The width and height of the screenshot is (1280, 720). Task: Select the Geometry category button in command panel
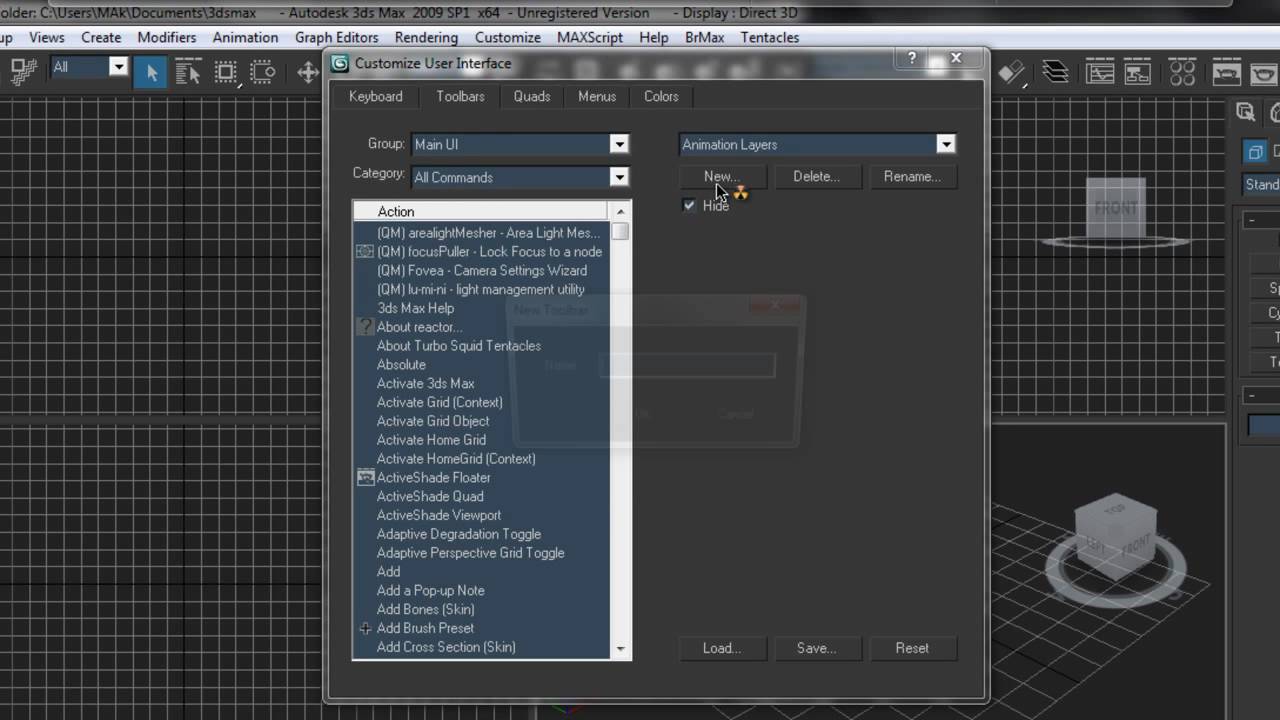[1254, 152]
